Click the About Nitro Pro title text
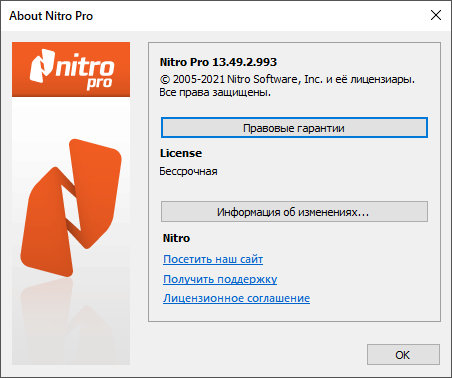The image size is (452, 378). (51, 16)
